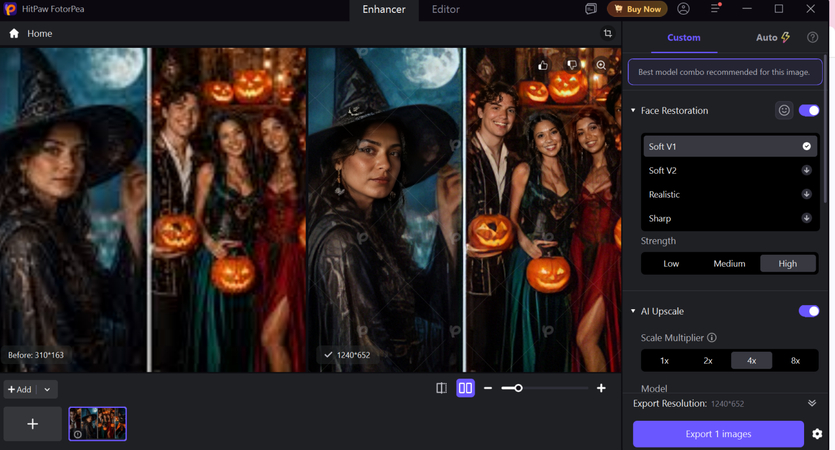The height and width of the screenshot is (450, 835).
Task: Open the user account icon
Action: tap(683, 9)
